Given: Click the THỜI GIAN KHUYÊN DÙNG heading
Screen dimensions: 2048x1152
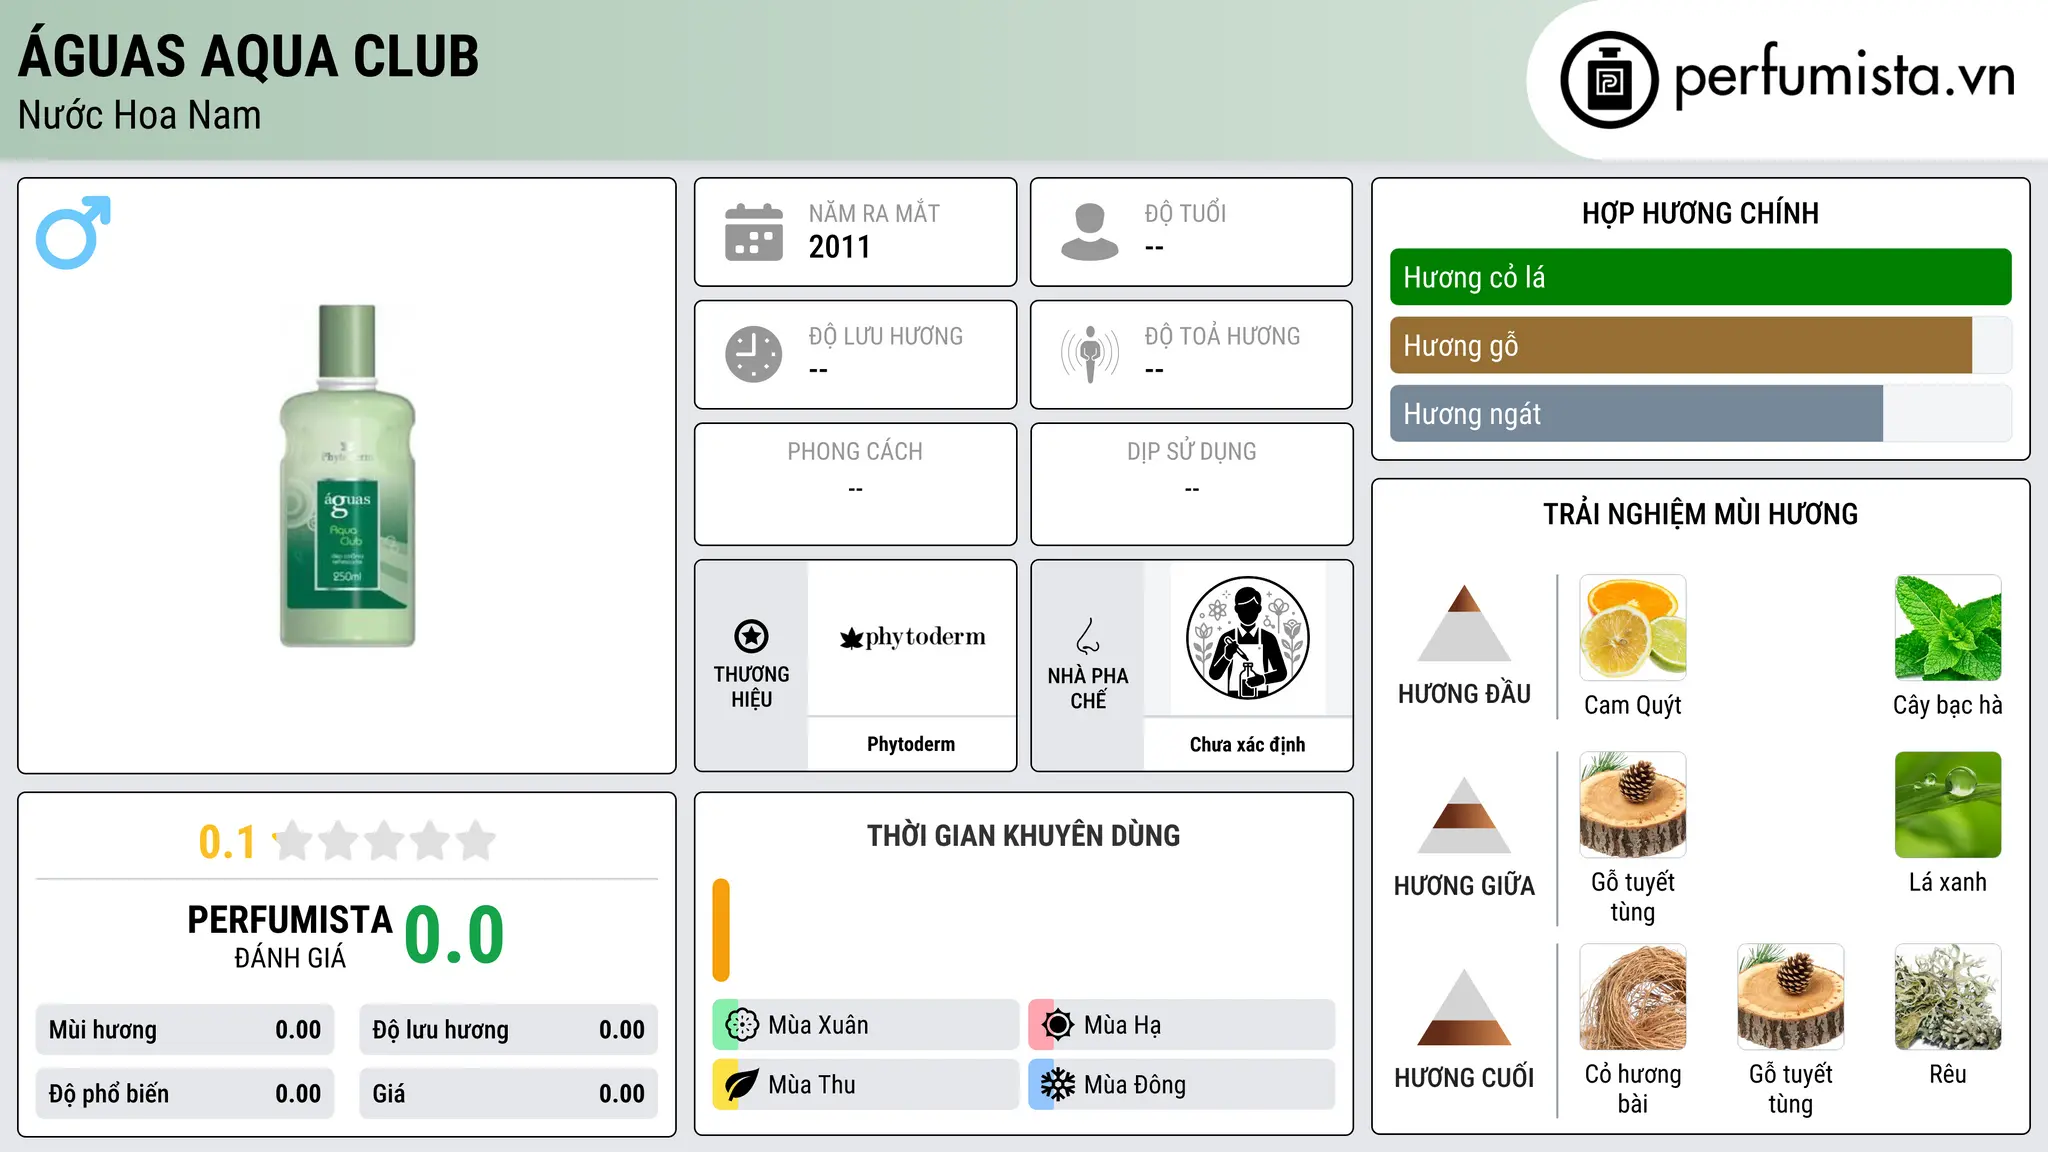Looking at the screenshot, I should (1023, 835).
